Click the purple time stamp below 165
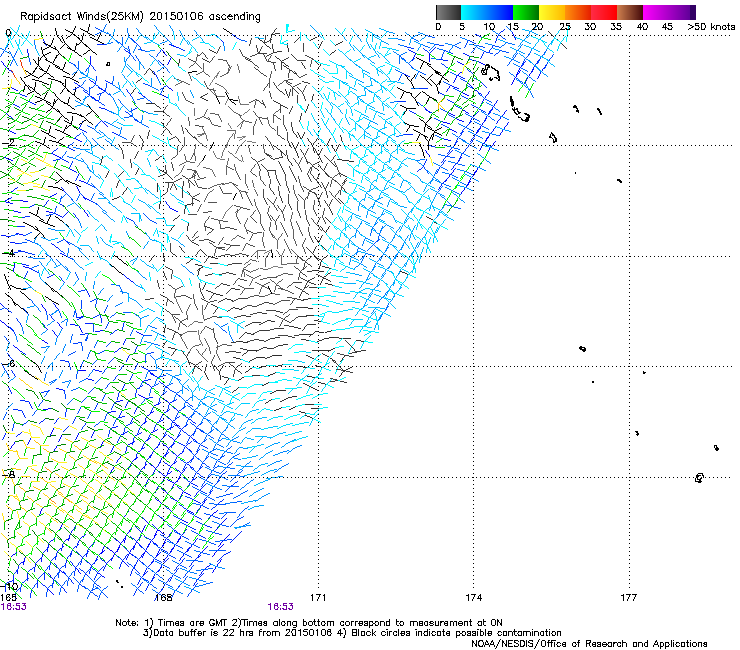Viewport: 740px width, 650px height. (13, 607)
